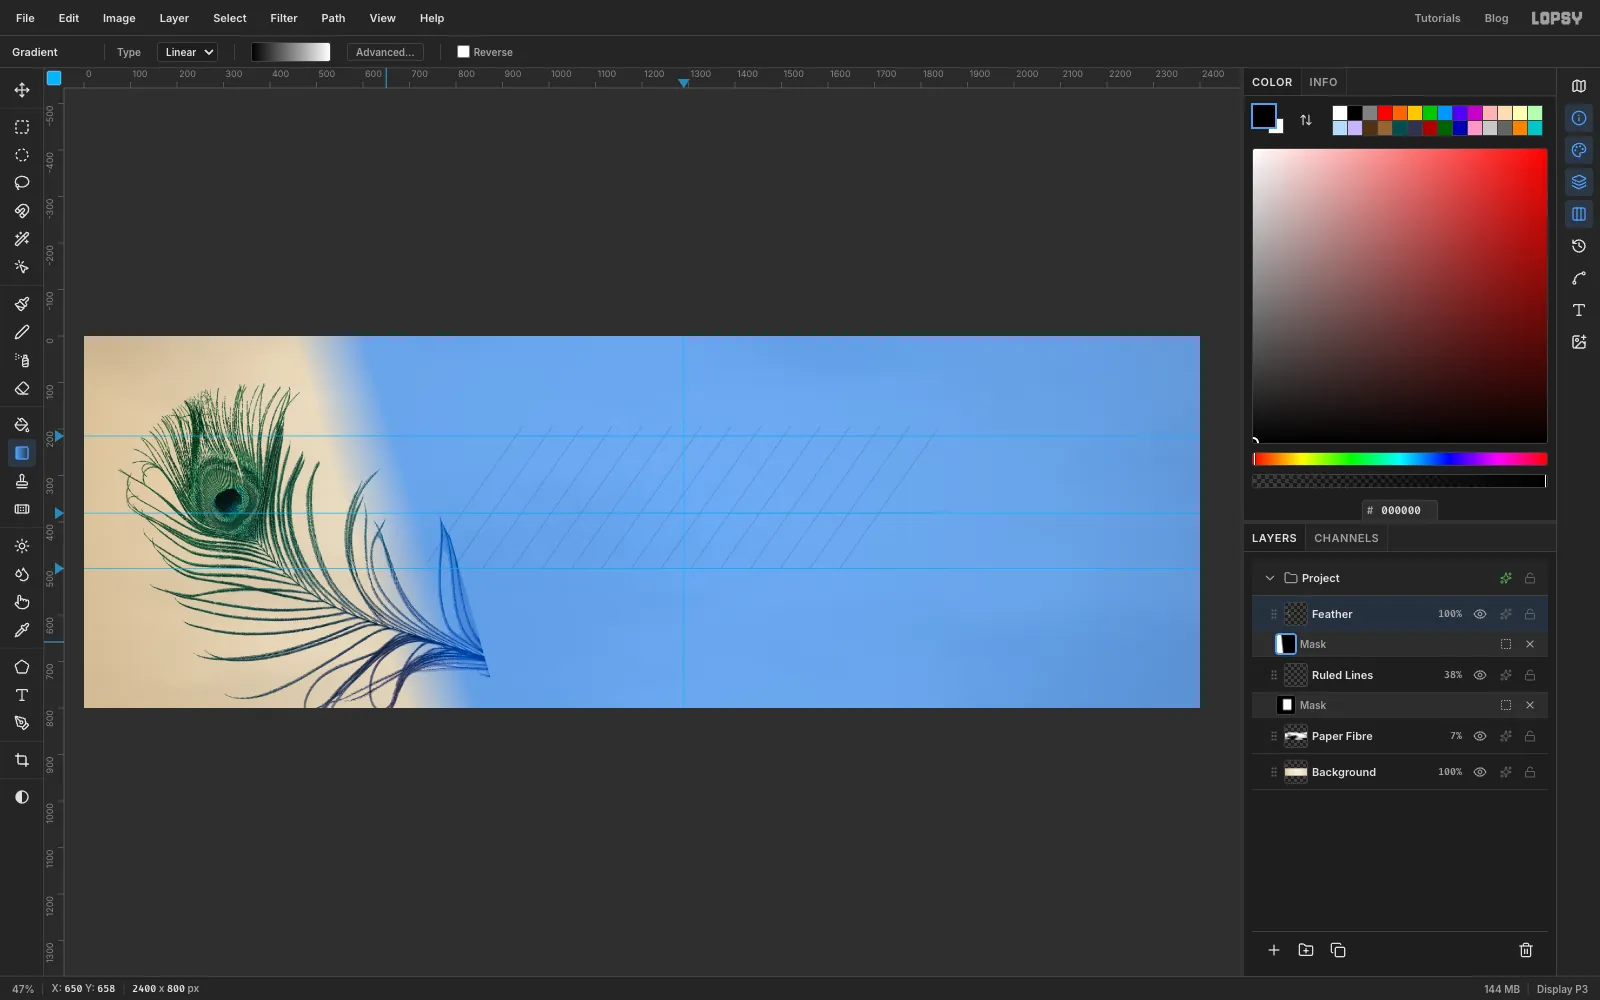1600x1000 pixels.
Task: Toggle lock on the Background layer
Action: click(x=1530, y=772)
